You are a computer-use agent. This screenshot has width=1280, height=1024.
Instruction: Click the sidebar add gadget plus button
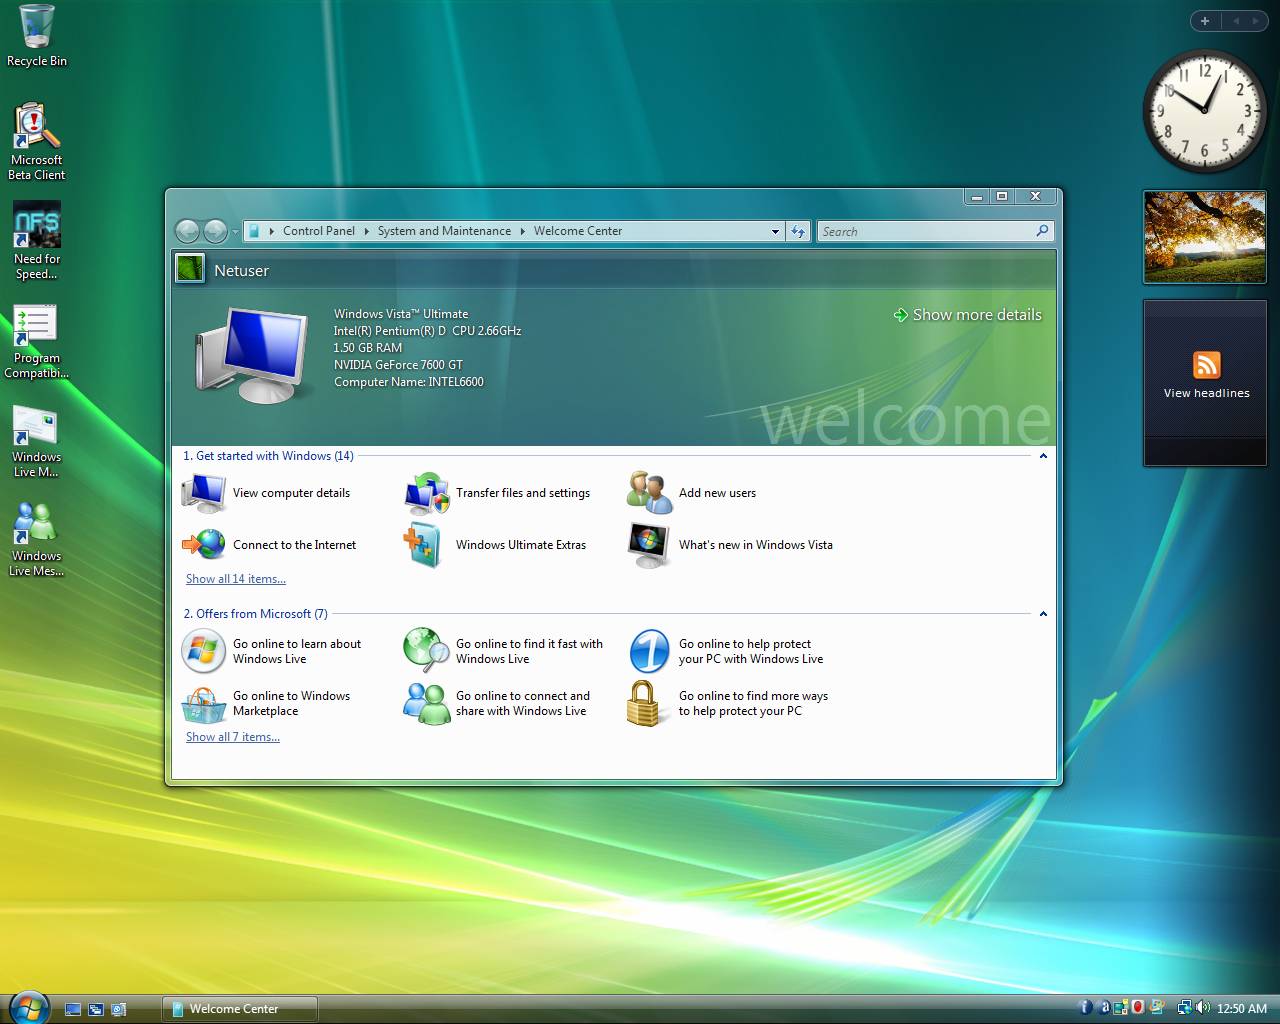(x=1205, y=21)
